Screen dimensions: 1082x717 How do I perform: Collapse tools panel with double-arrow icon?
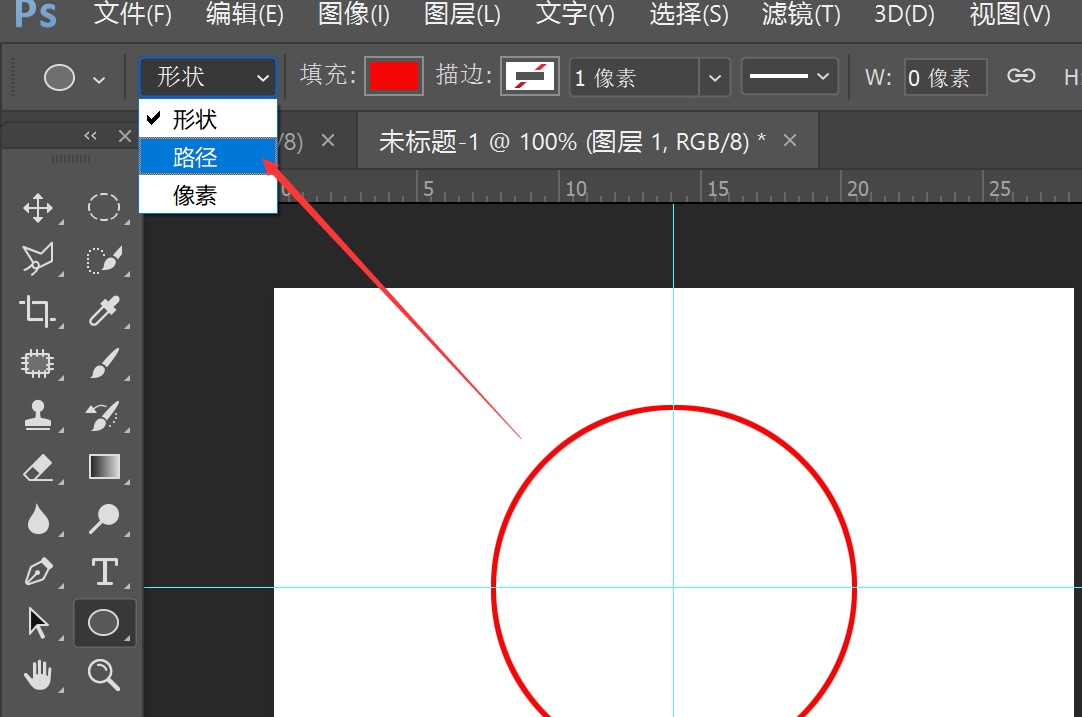pos(90,136)
